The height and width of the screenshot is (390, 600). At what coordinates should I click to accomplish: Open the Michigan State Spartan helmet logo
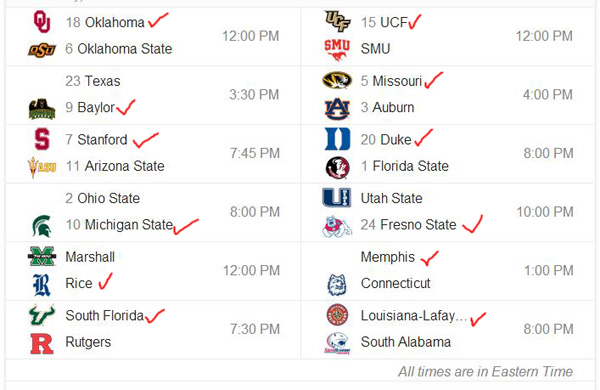pos(42,226)
